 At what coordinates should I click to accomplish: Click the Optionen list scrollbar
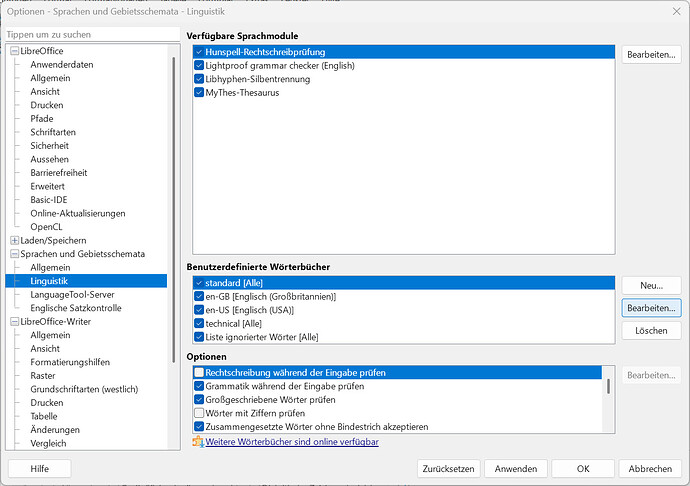pos(608,387)
